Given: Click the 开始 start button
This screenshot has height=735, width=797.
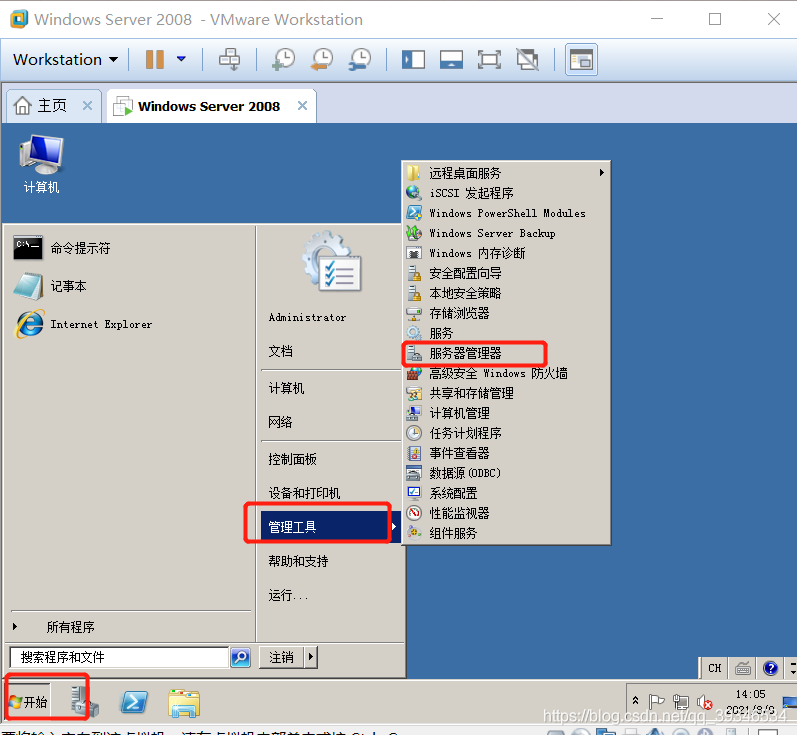Looking at the screenshot, I should pyautogui.click(x=28, y=702).
